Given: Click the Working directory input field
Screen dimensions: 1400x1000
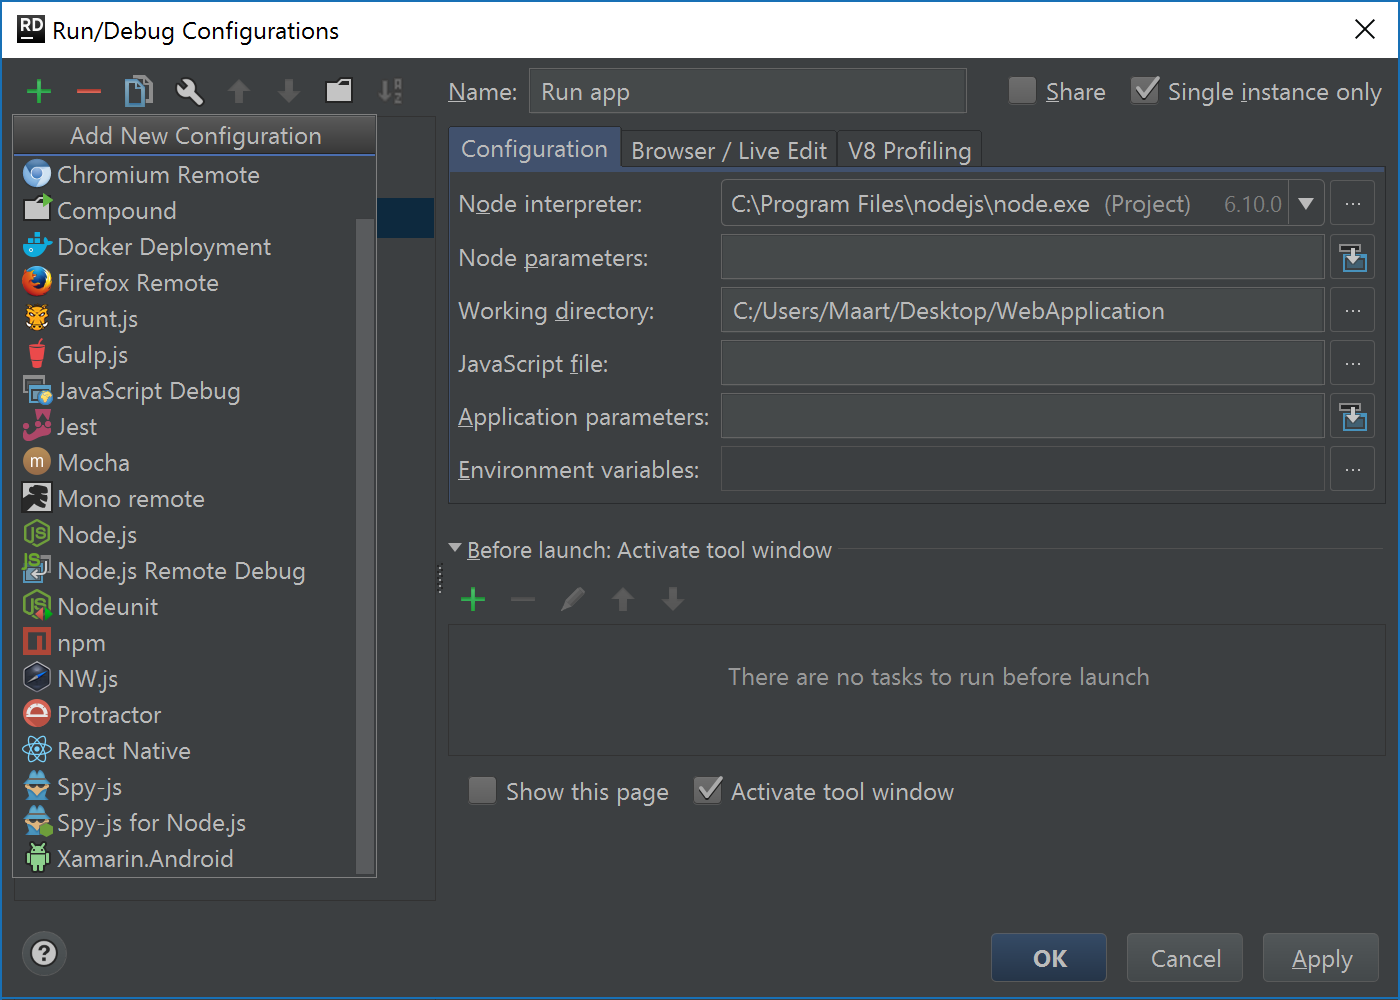Looking at the screenshot, I should click(x=1022, y=310).
